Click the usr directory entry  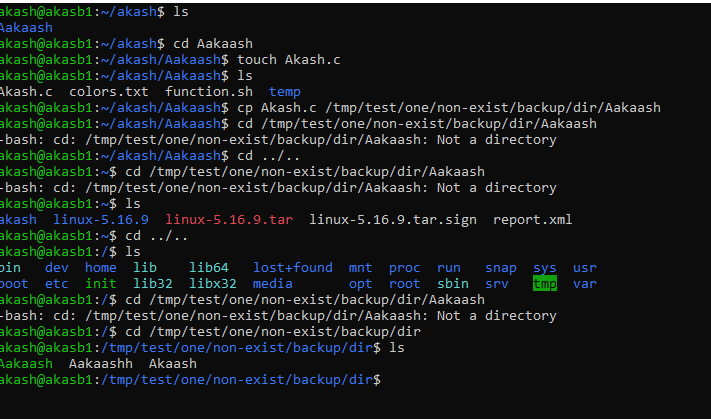click(585, 267)
